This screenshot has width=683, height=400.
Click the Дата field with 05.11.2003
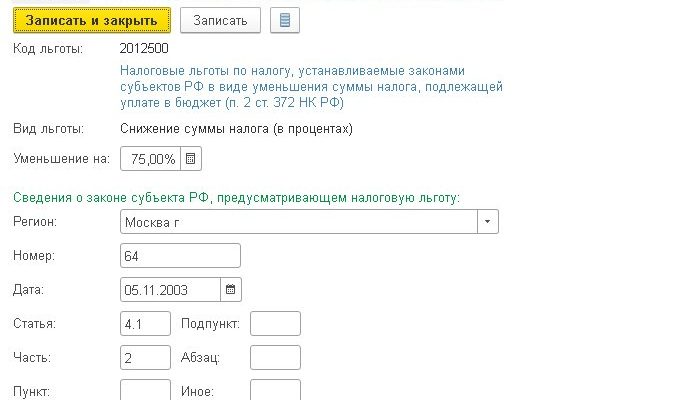[168, 290]
